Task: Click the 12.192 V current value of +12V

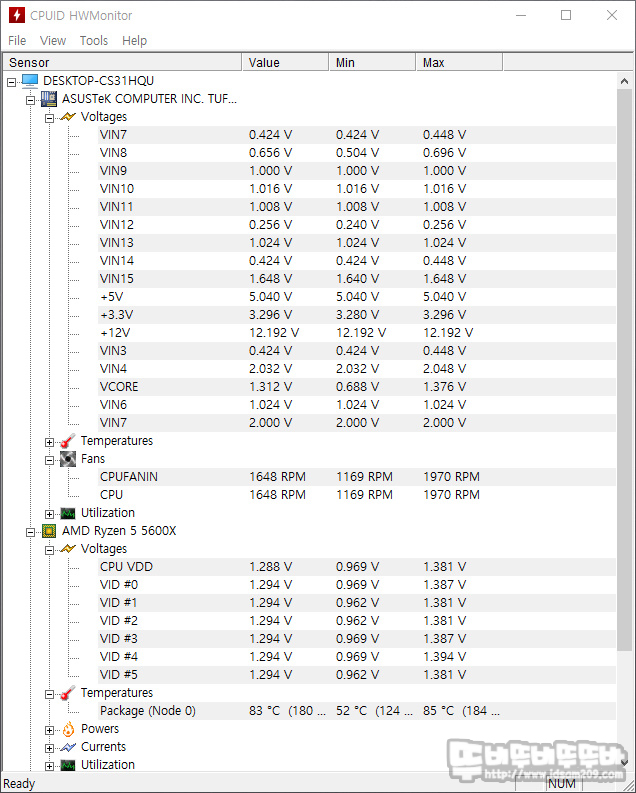Action: point(274,333)
